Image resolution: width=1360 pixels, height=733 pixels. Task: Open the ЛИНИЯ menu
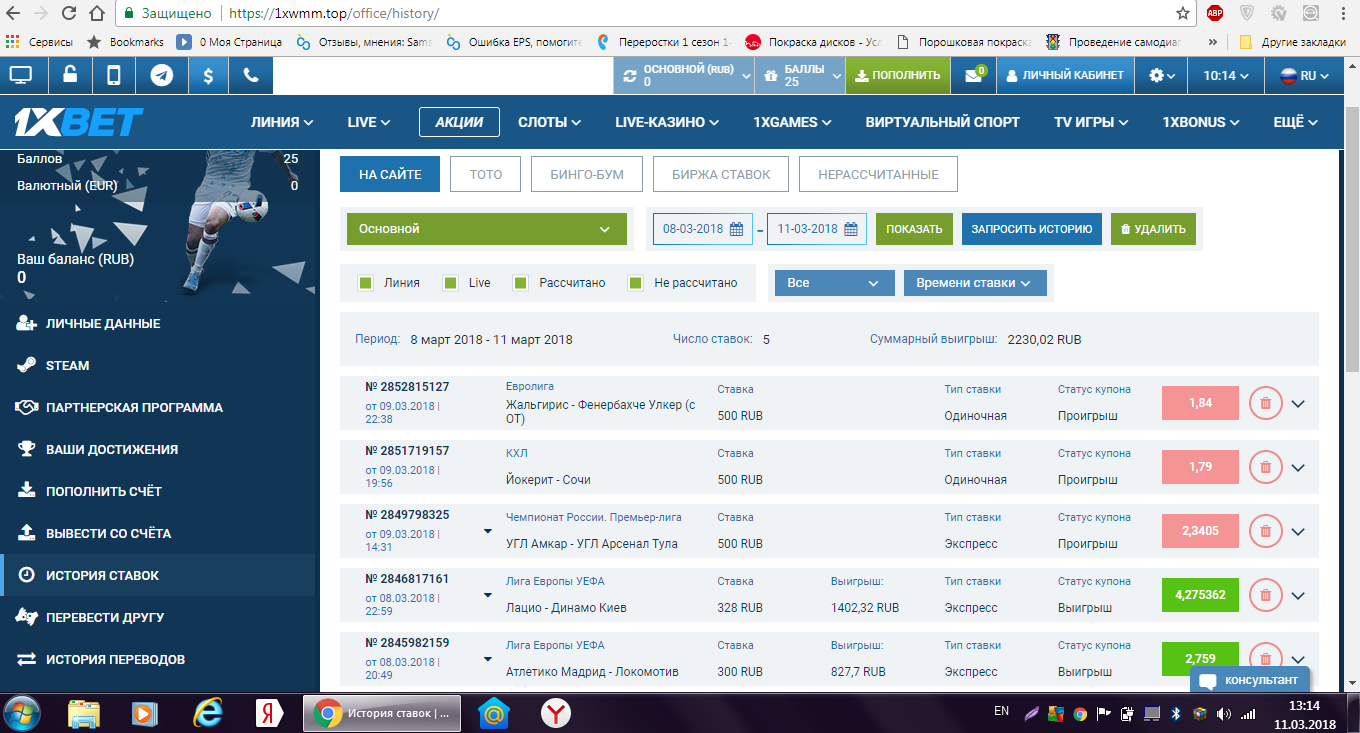coord(282,122)
